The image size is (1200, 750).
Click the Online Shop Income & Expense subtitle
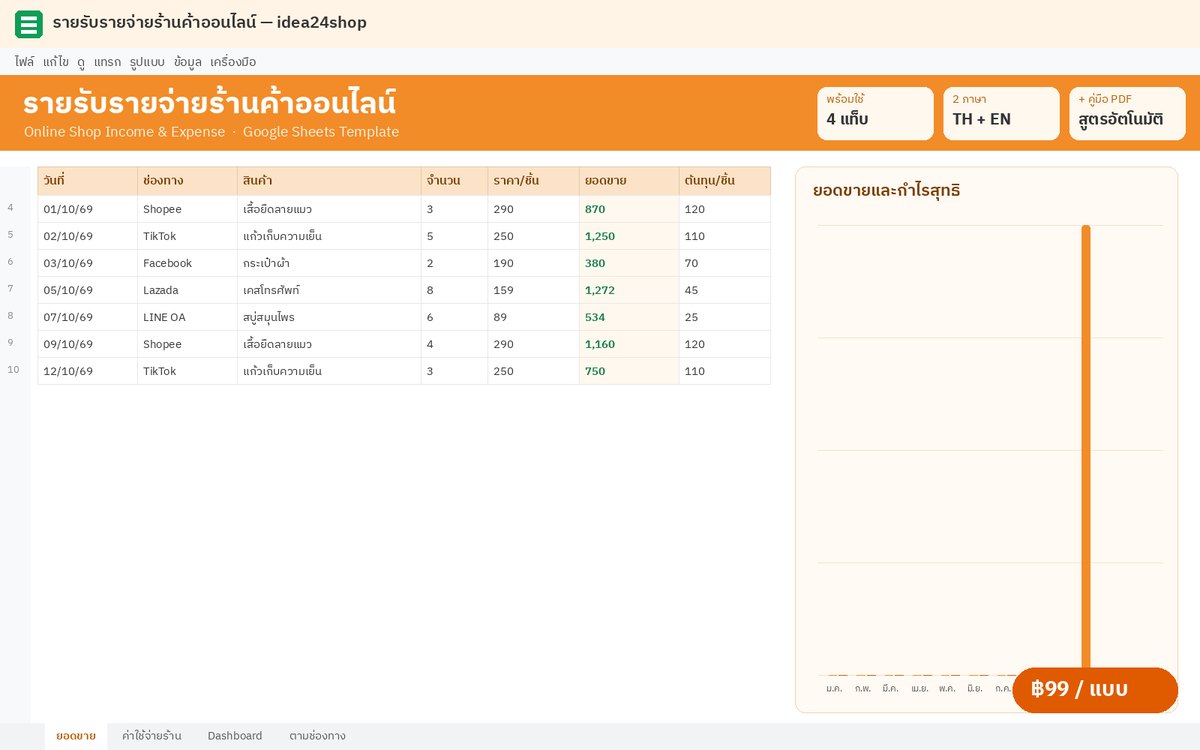pyautogui.click(x=124, y=132)
